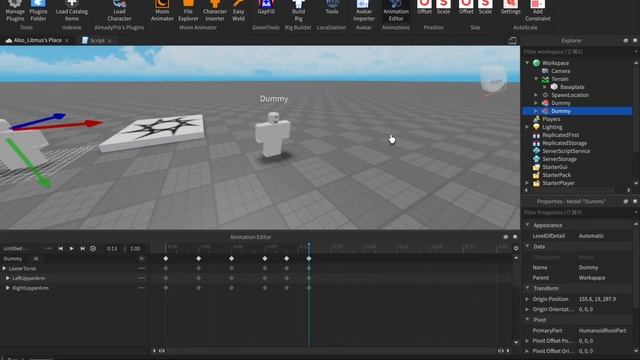
Task: Collapse the Transform properties section
Action: tap(527, 288)
